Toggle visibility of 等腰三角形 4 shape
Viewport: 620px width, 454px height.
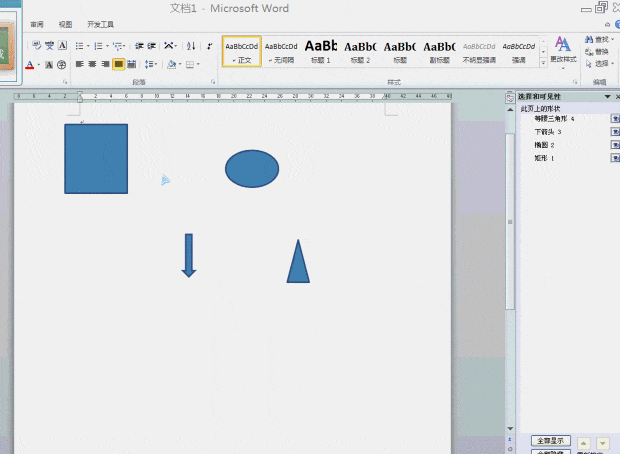pos(615,119)
